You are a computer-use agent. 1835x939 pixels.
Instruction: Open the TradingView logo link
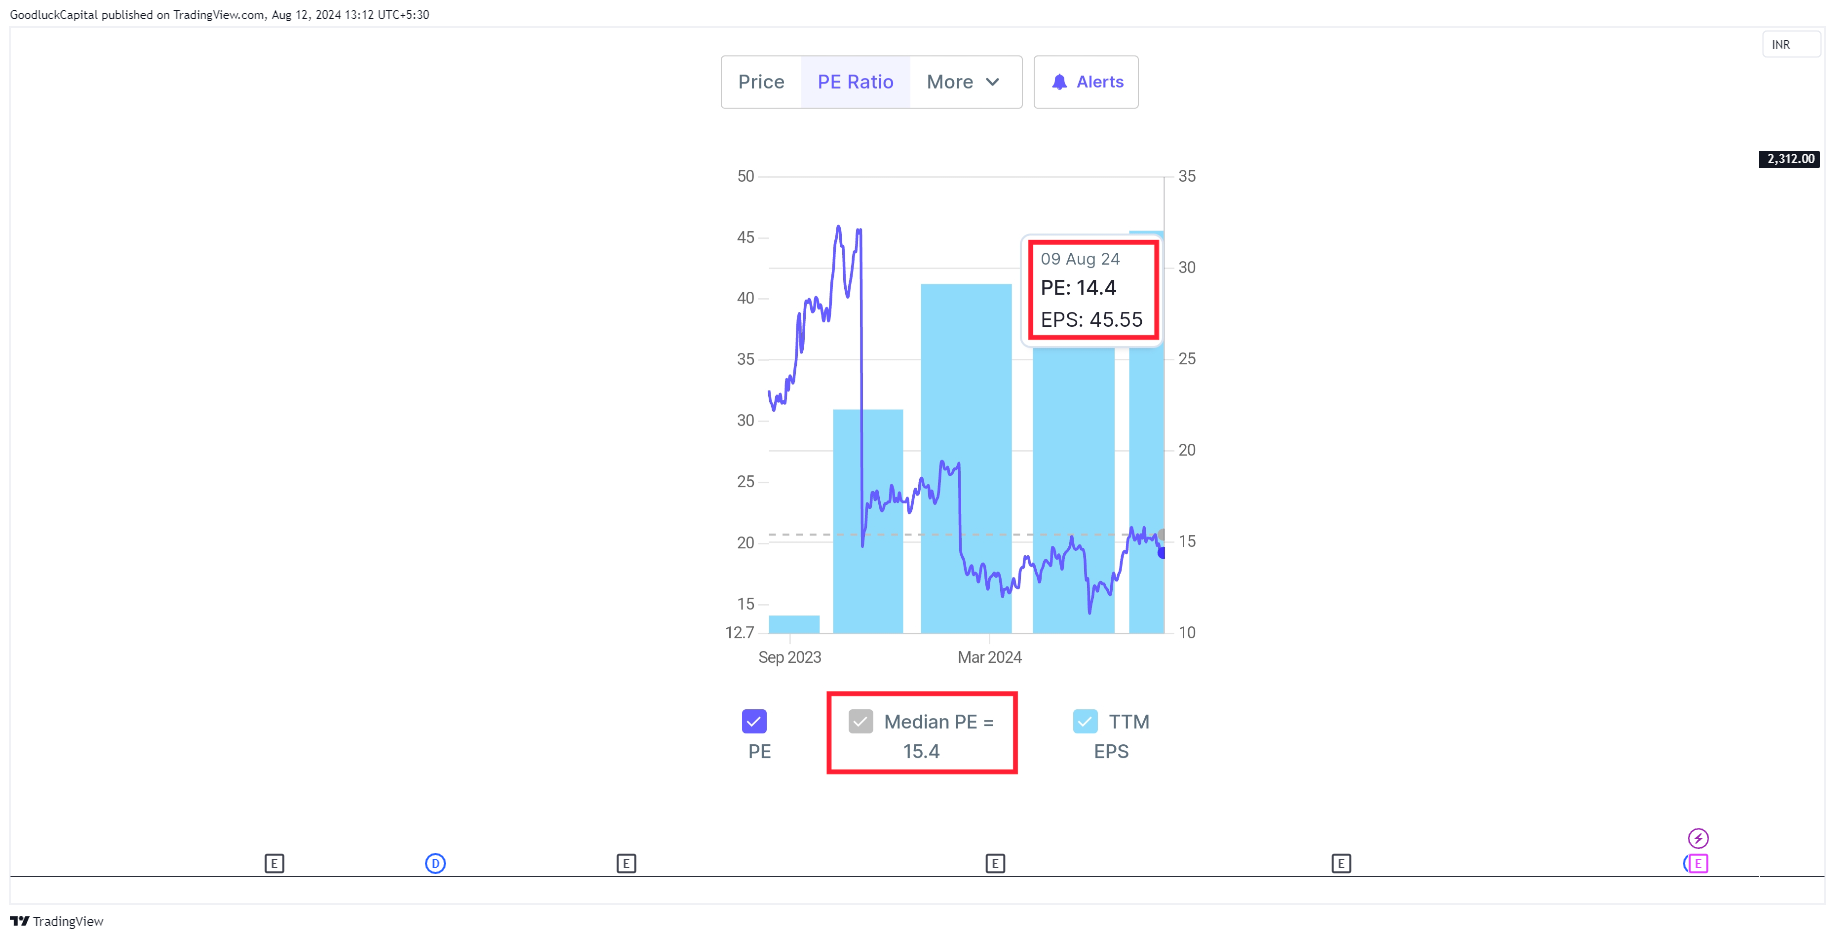pyautogui.click(x=57, y=921)
